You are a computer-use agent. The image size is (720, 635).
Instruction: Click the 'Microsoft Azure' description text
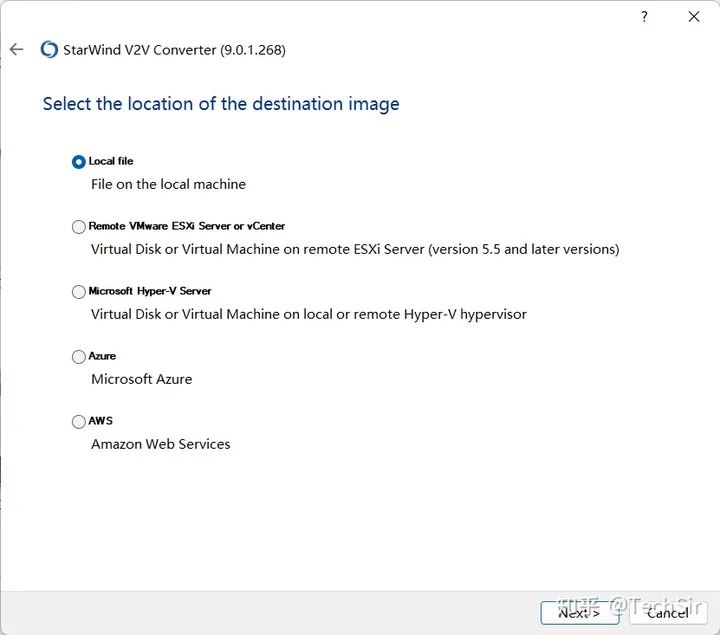click(x=141, y=379)
